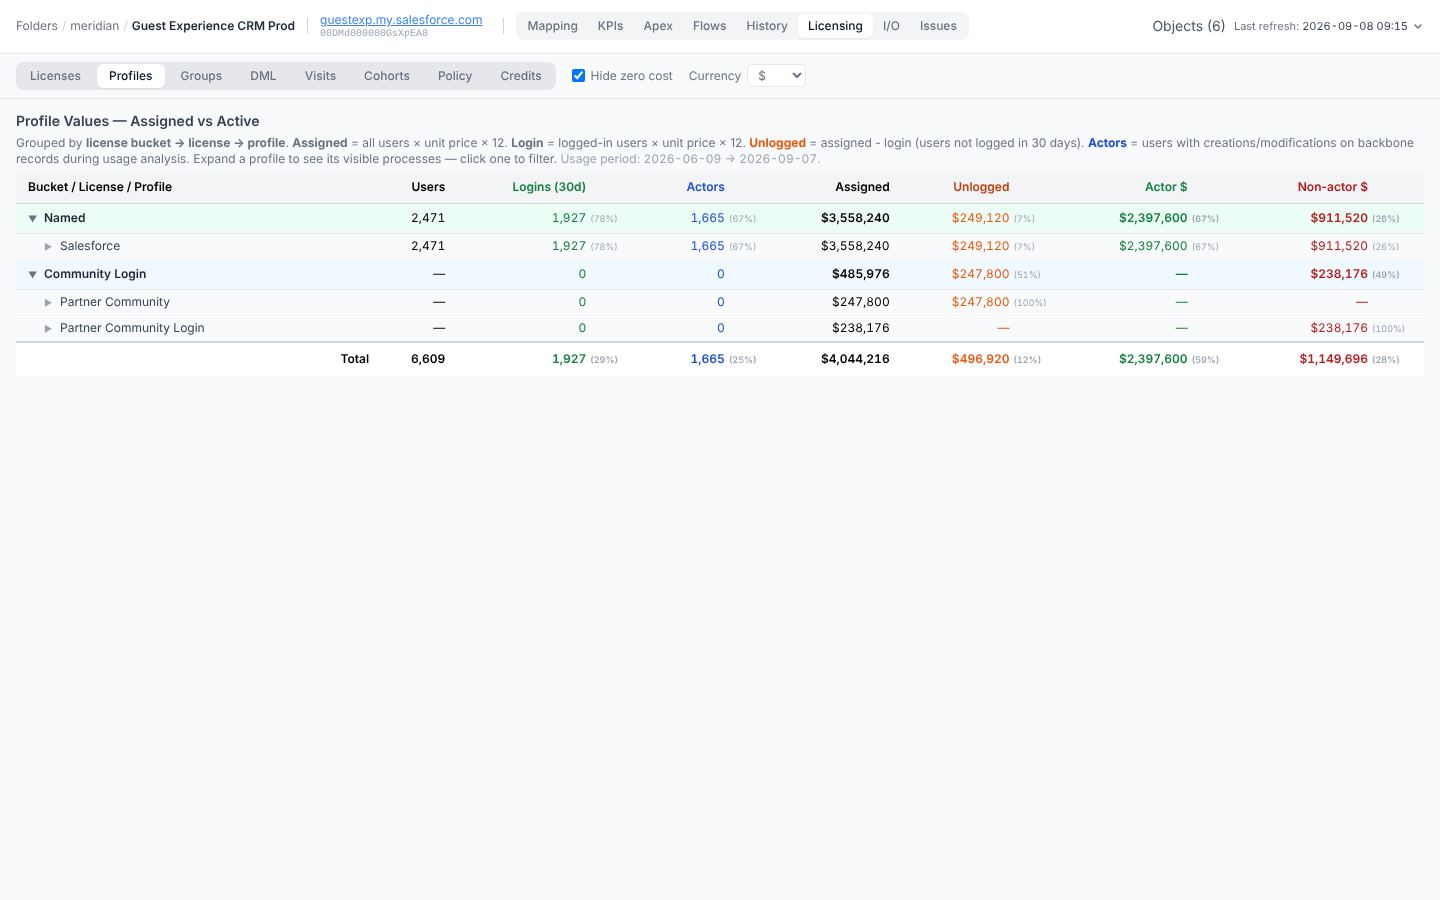
Task: Open the I/O tab
Action: click(x=891, y=26)
